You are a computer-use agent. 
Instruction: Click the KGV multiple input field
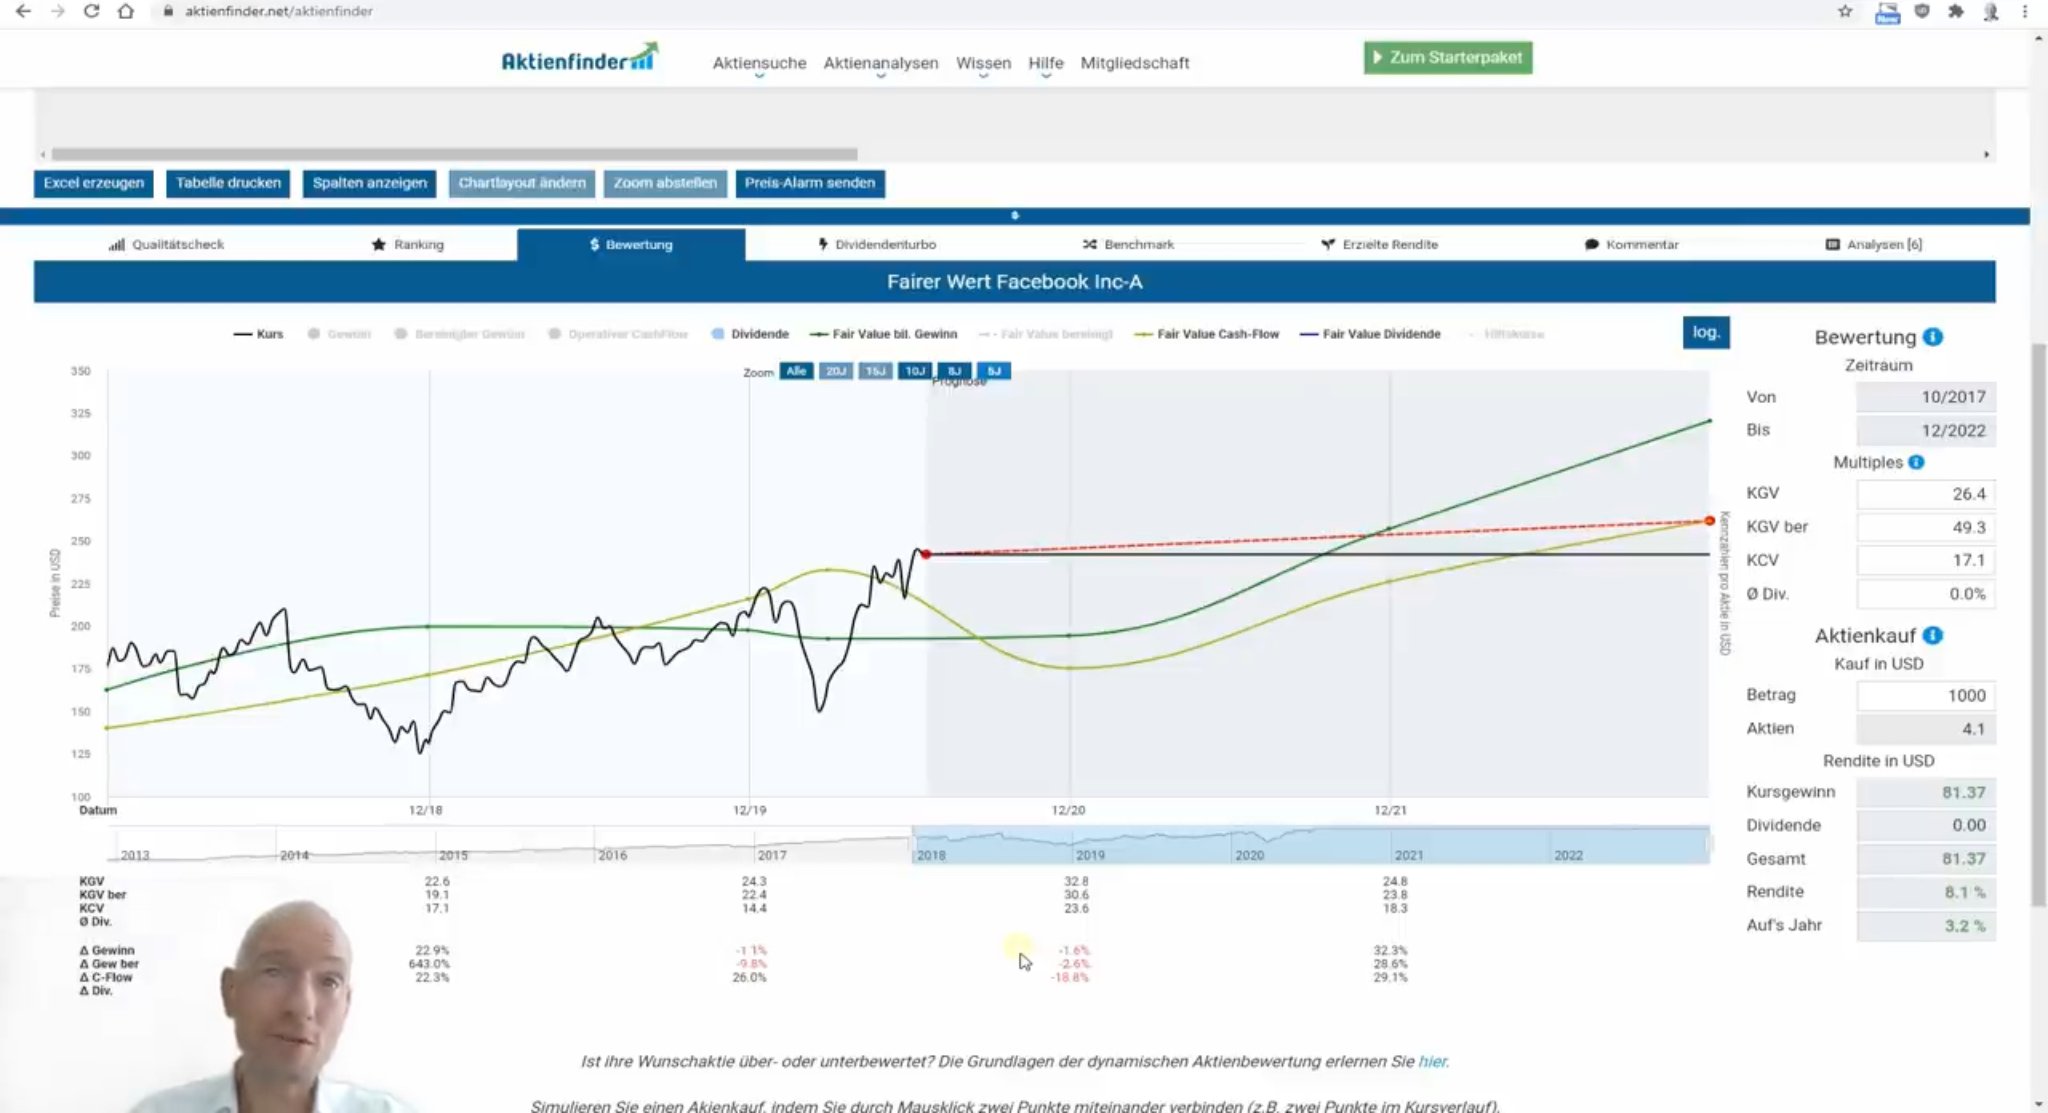click(1925, 494)
